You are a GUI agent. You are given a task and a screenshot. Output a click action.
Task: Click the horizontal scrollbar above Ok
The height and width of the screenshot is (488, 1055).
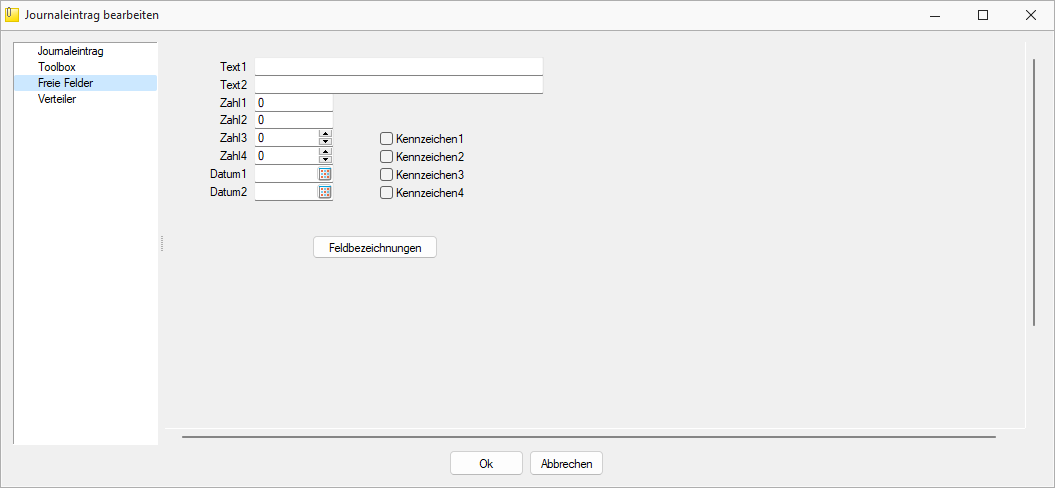(x=589, y=437)
